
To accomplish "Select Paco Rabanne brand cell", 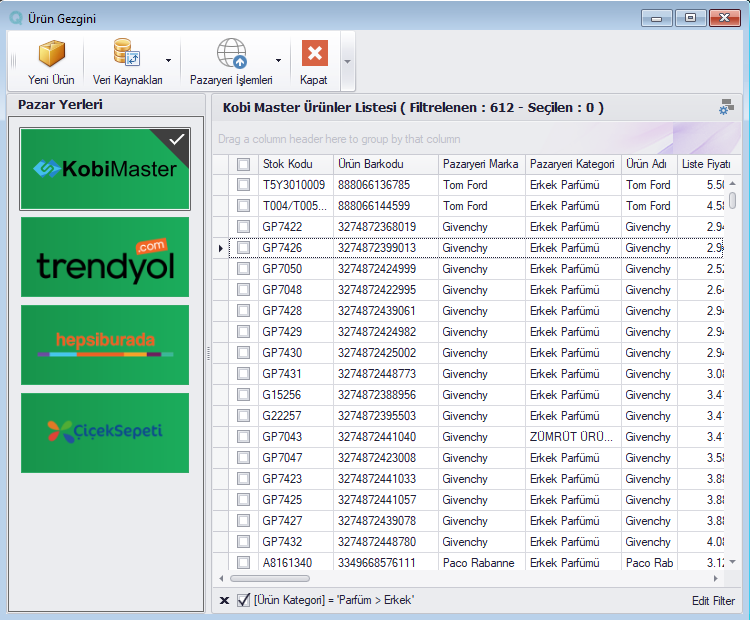I will pos(482,563).
